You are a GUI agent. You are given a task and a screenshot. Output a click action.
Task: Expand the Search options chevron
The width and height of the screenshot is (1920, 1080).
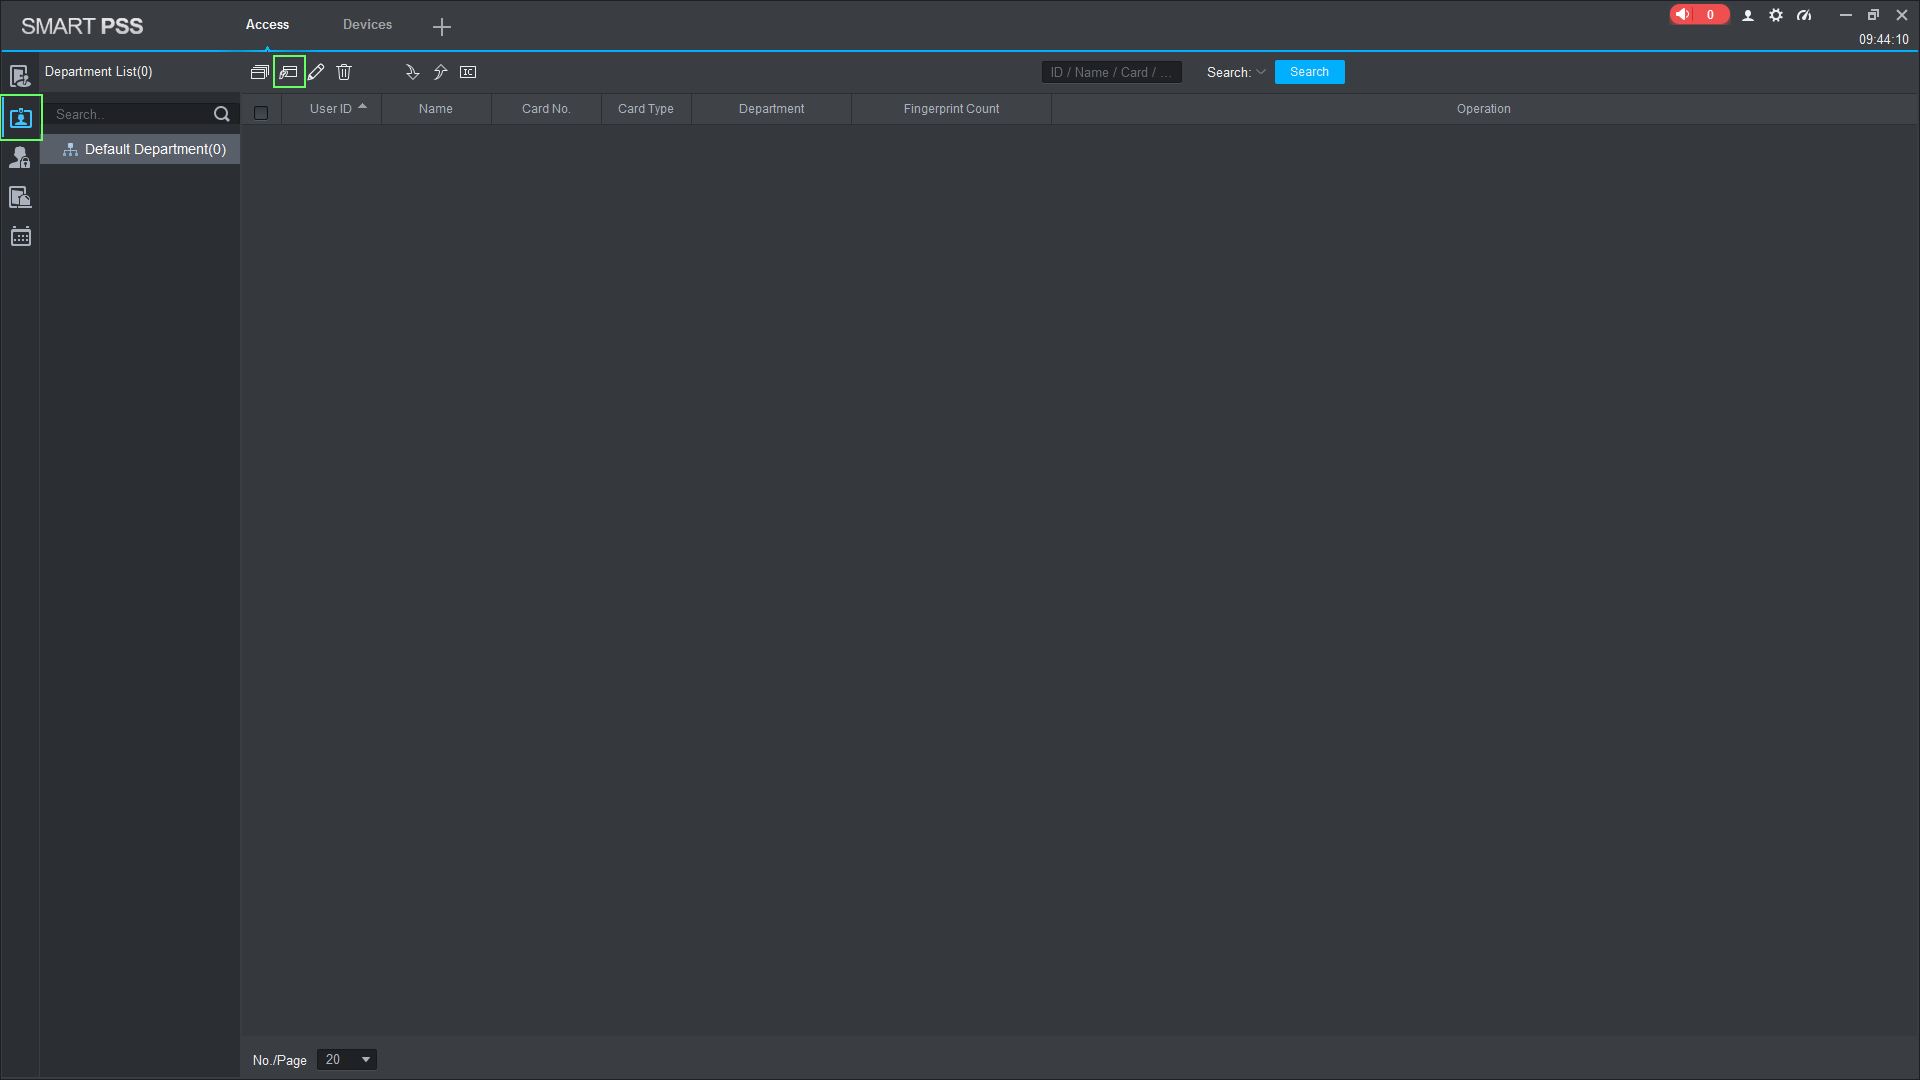pyautogui.click(x=1261, y=72)
